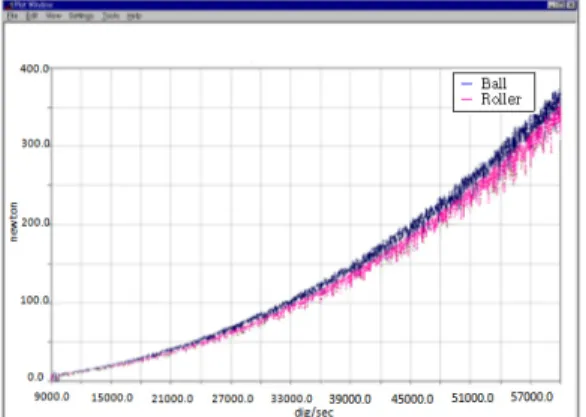Click the 400.0 y-axis tick value
Image resolution: width=586 pixels, height=417 pixels.
tap(34, 69)
